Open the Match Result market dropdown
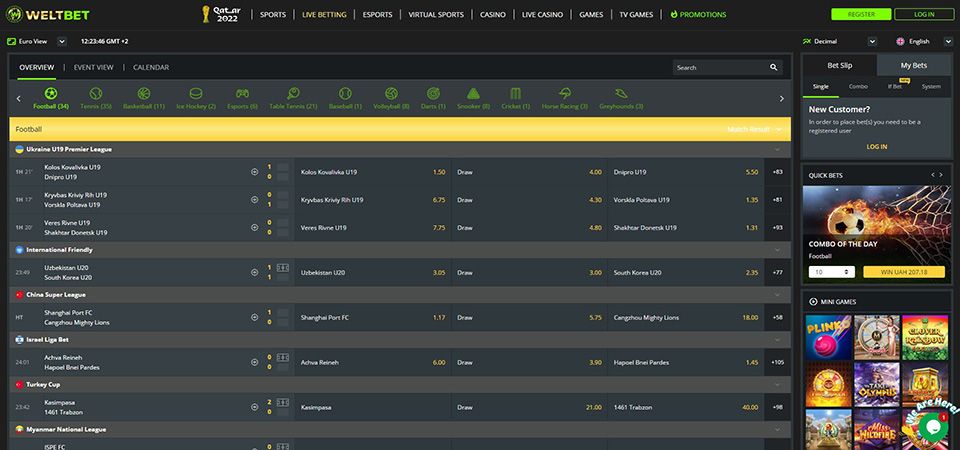This screenshot has width=960, height=450. (754, 129)
